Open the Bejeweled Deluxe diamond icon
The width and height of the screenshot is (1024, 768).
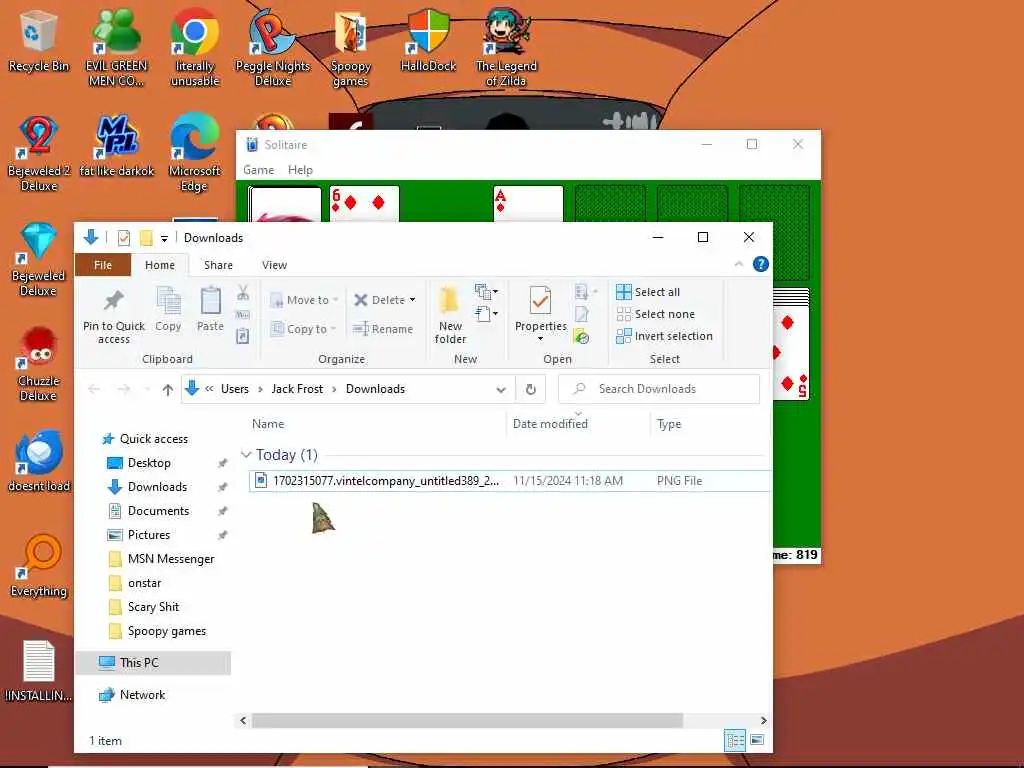tap(38, 259)
